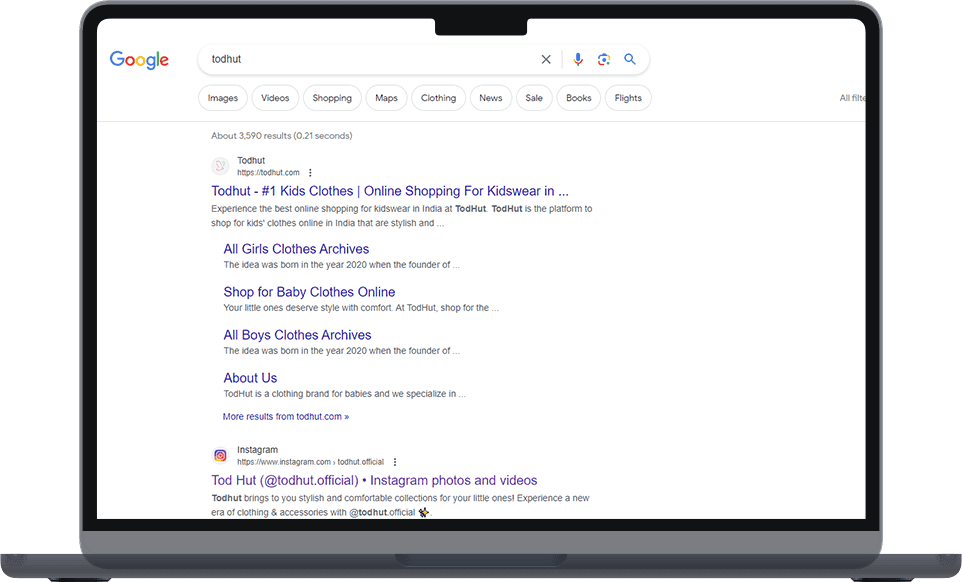The image size is (962, 582).
Task: Switch to the News filter
Action: click(491, 98)
